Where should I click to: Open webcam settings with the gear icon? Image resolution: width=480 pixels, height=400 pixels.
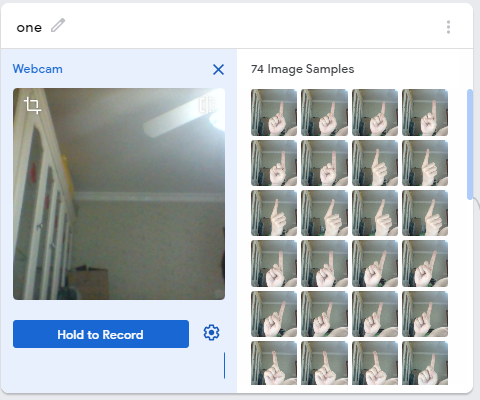click(211, 333)
